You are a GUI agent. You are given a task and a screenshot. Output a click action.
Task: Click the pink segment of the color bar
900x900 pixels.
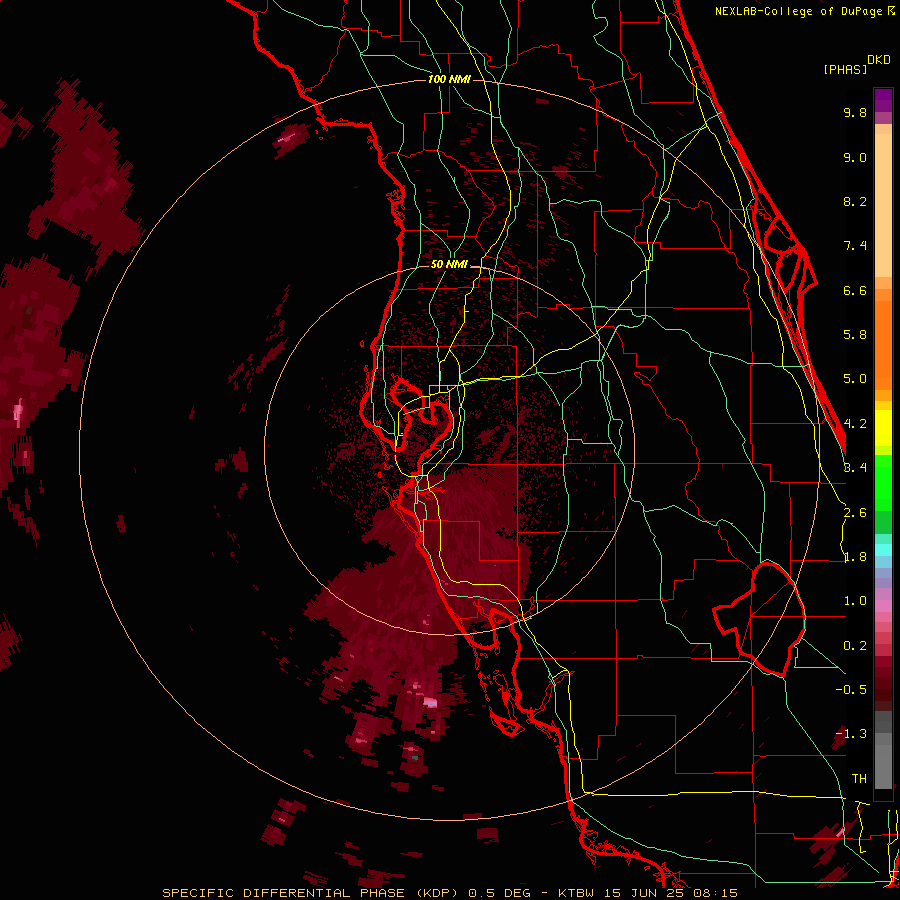point(883,606)
